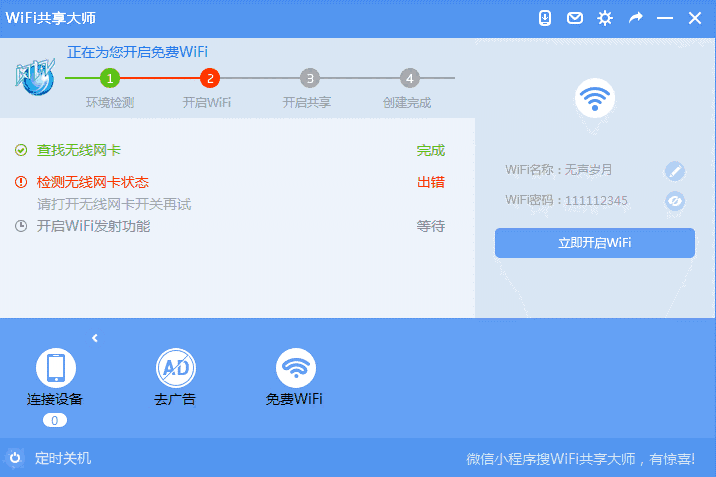Click the 等待 status label

click(431, 226)
